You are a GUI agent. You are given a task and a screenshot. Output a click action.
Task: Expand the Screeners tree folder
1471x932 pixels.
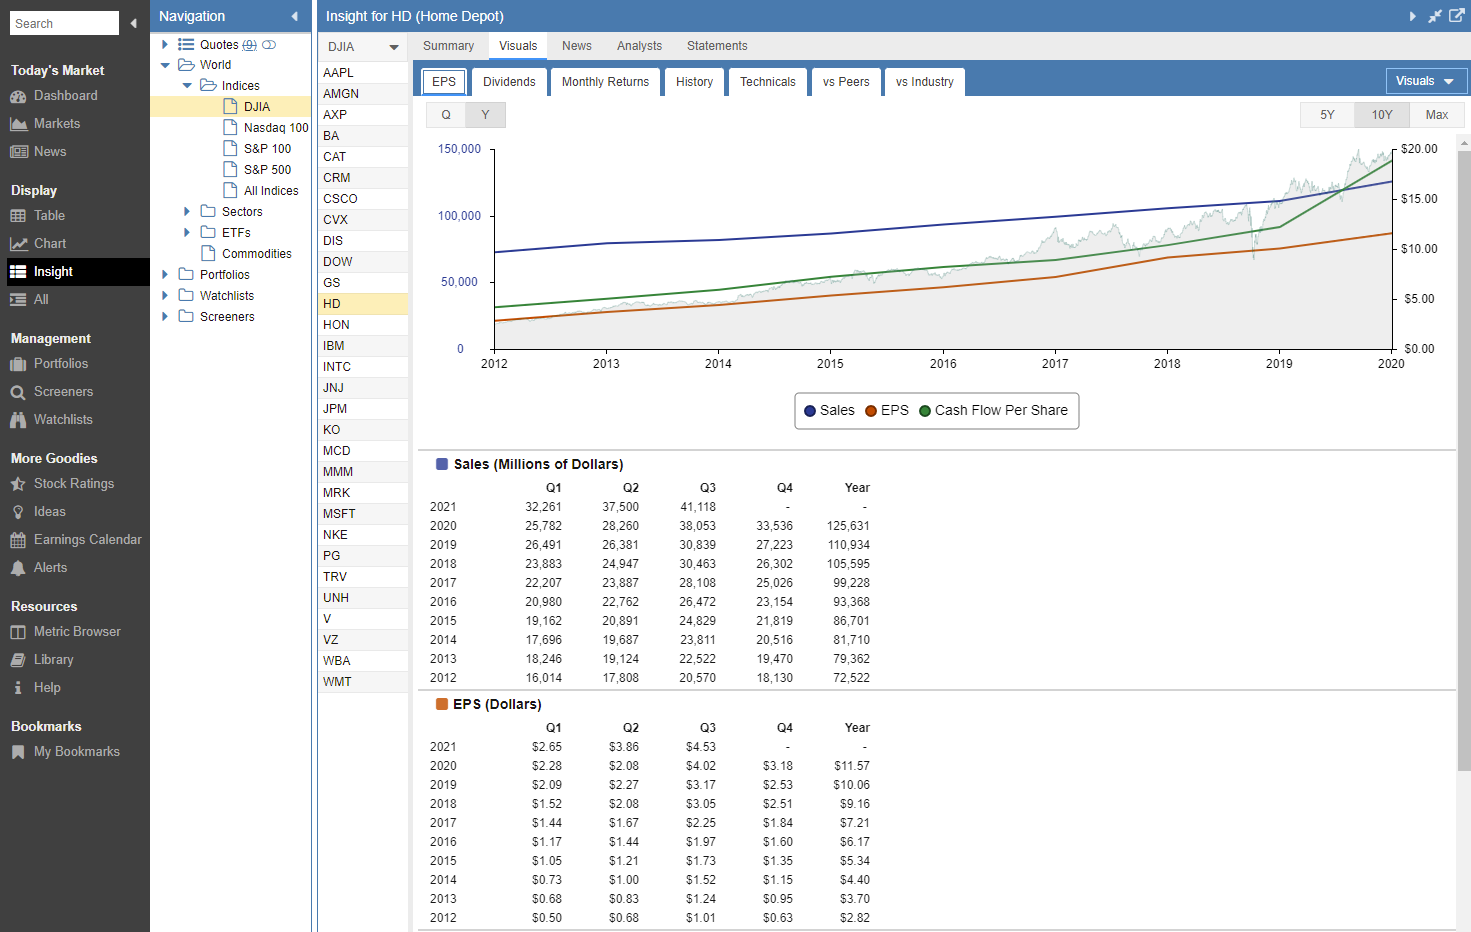pyautogui.click(x=165, y=317)
